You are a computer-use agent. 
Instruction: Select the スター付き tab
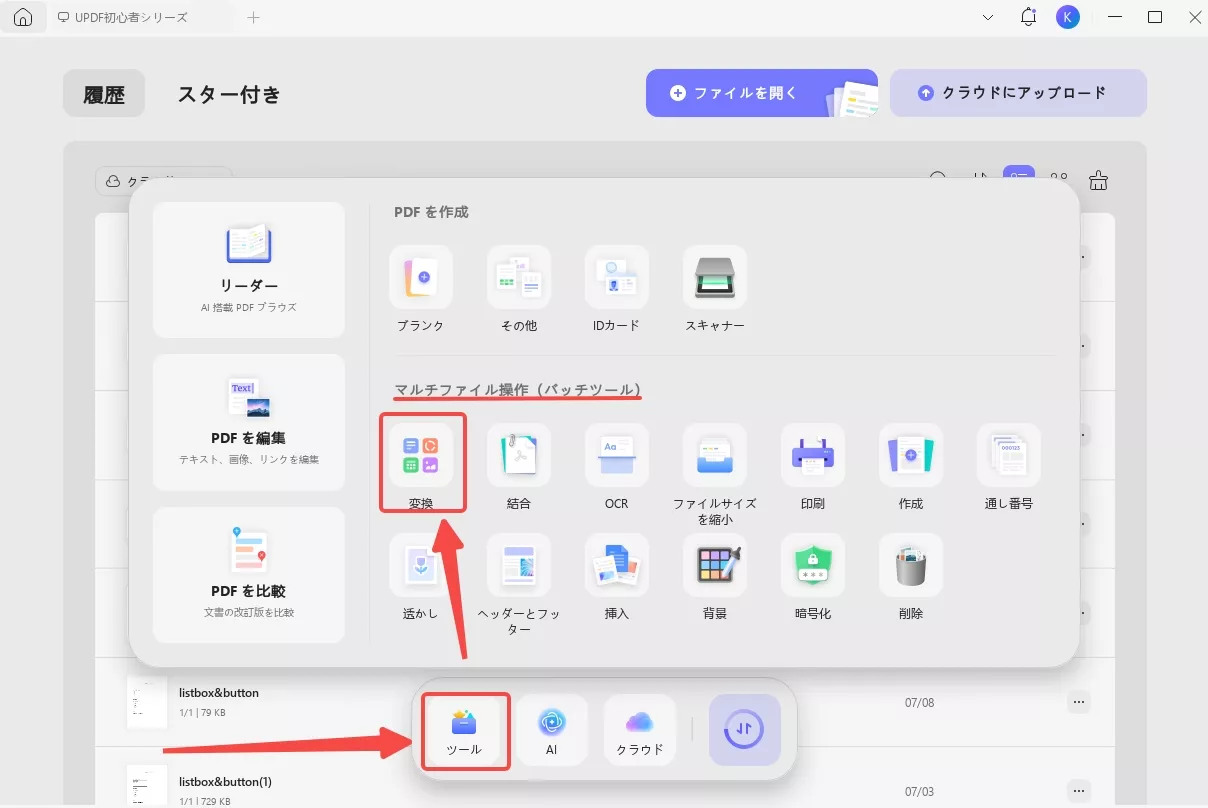229,94
